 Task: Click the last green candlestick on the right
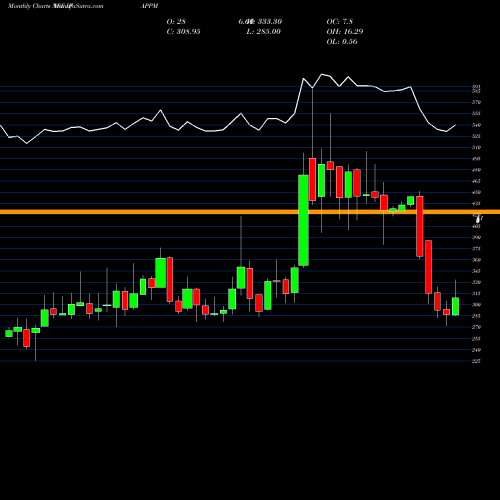(x=455, y=306)
